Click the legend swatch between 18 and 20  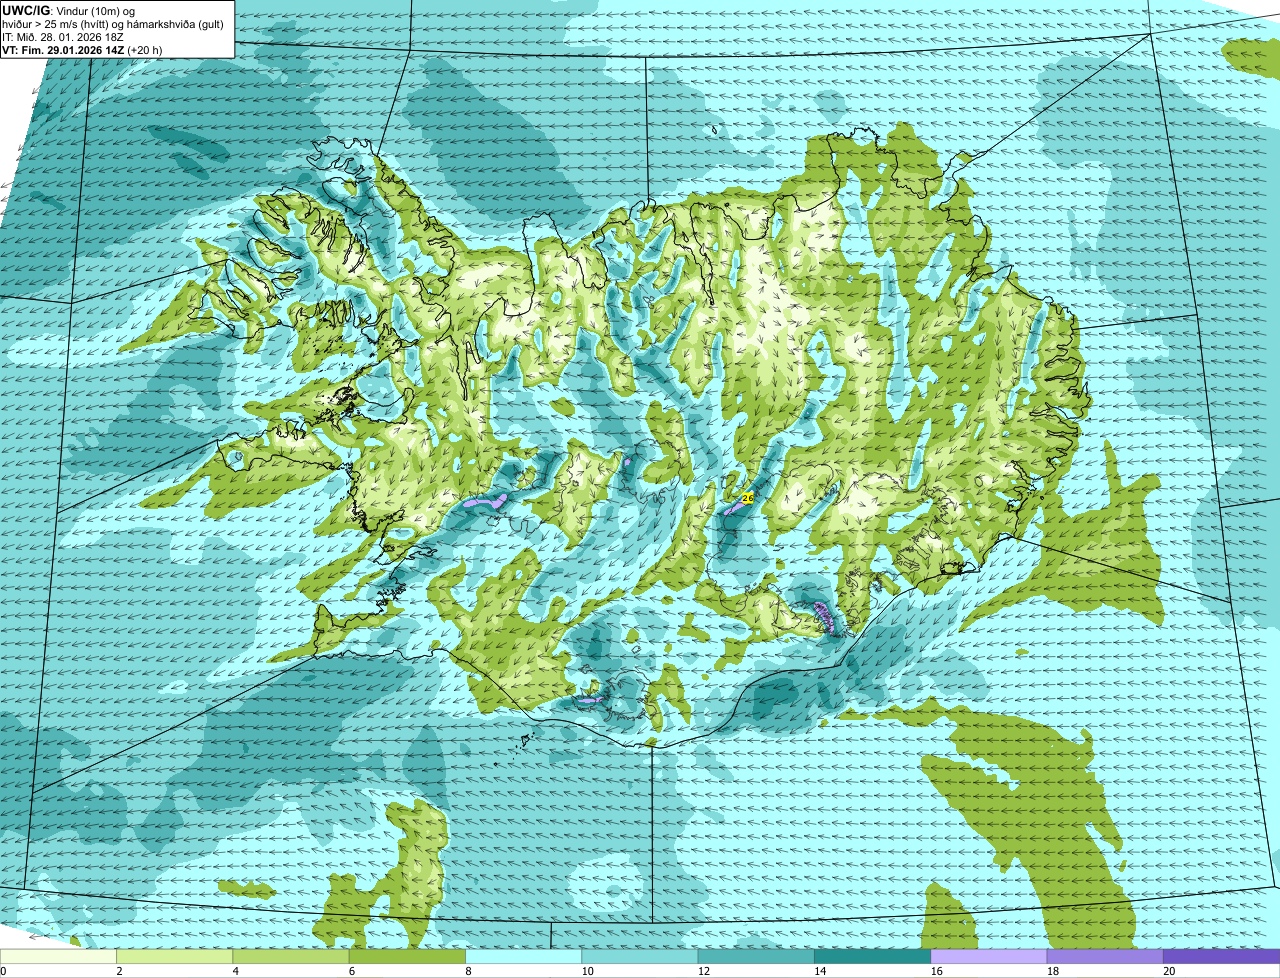(x=1105, y=956)
